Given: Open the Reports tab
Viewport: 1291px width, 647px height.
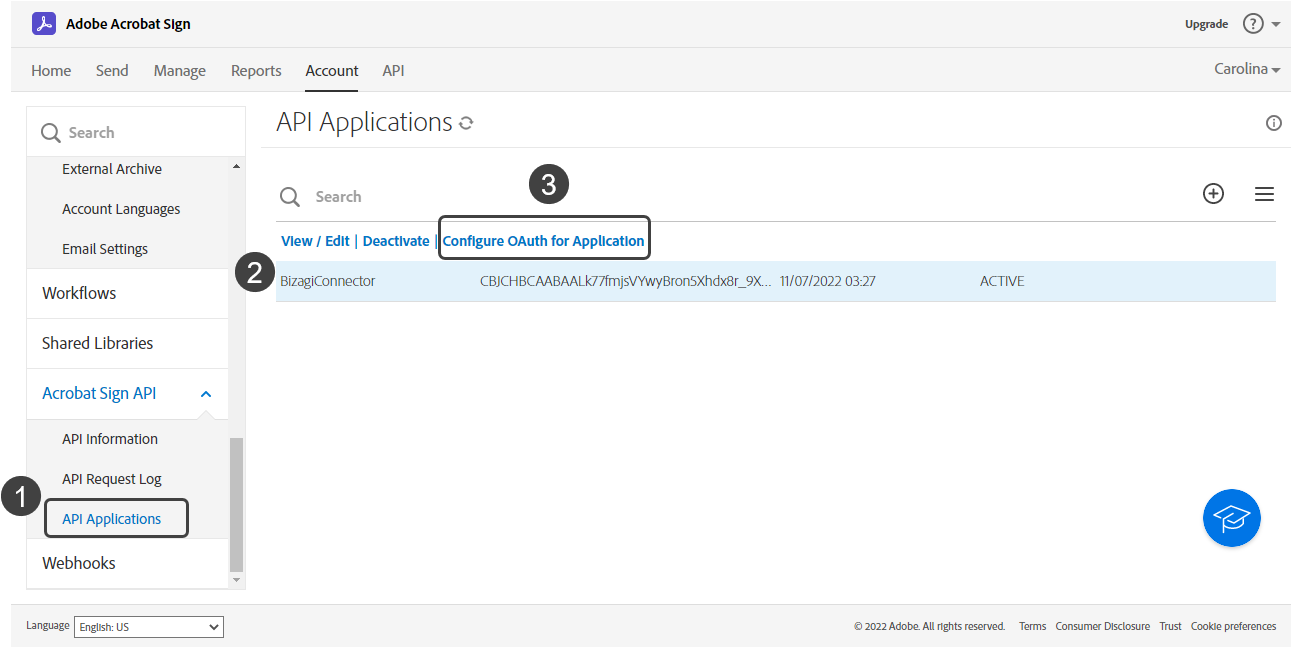Looking at the screenshot, I should 256,71.
